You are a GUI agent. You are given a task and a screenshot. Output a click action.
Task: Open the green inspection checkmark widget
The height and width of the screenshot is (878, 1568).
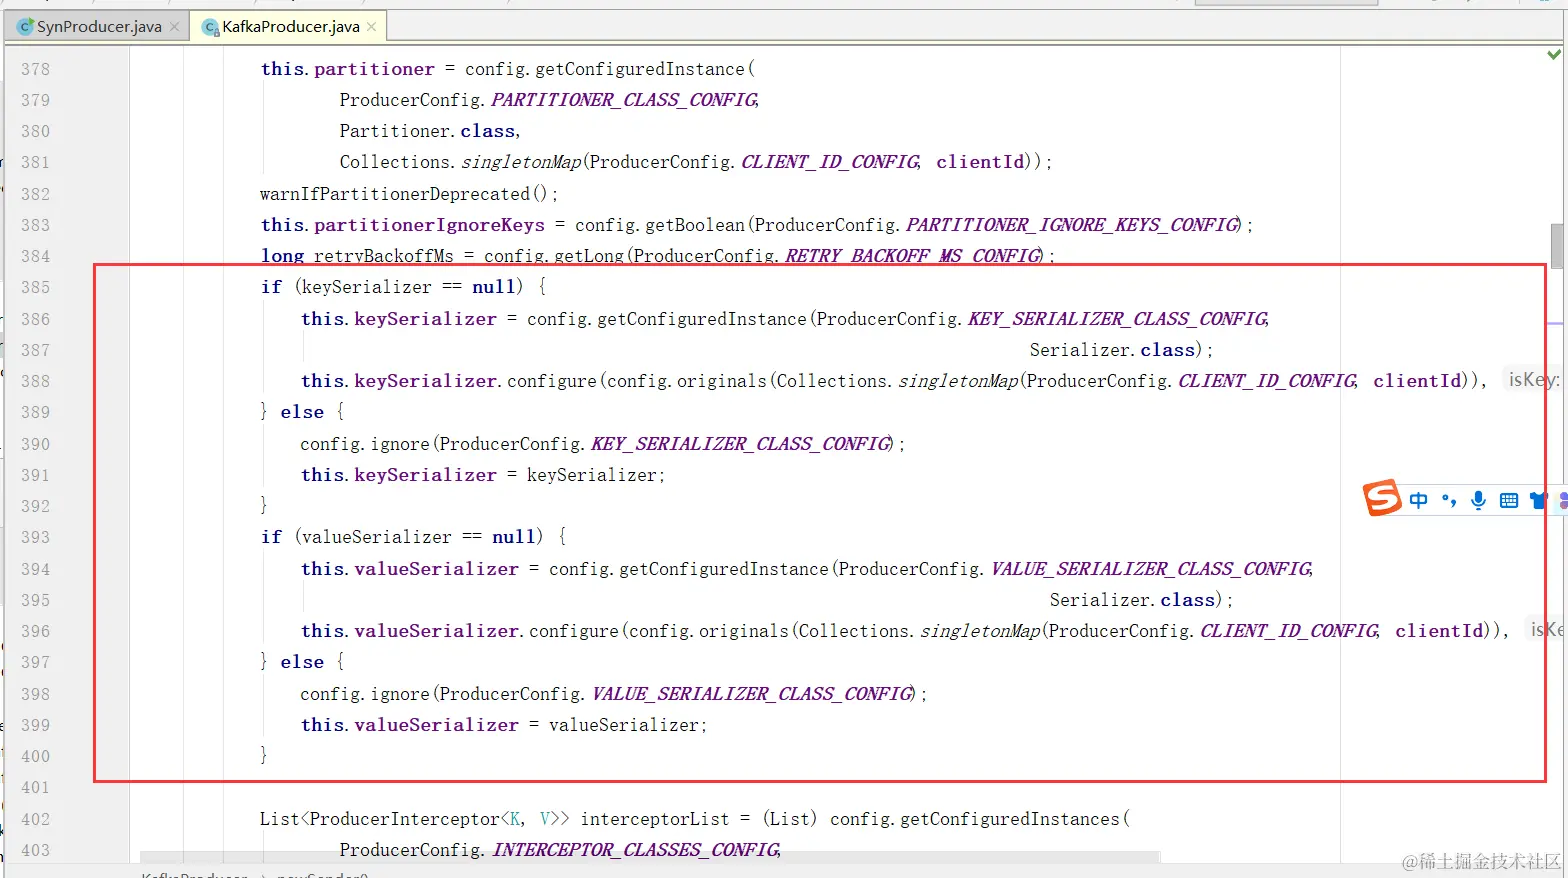[1554, 54]
